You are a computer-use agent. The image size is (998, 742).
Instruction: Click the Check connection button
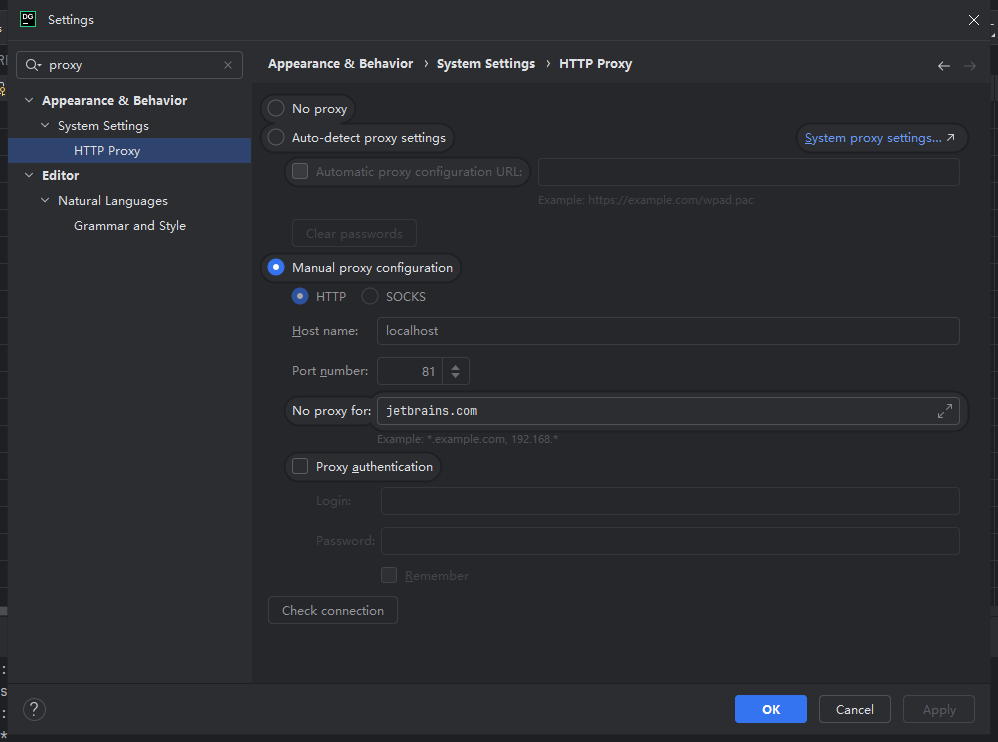(x=333, y=610)
